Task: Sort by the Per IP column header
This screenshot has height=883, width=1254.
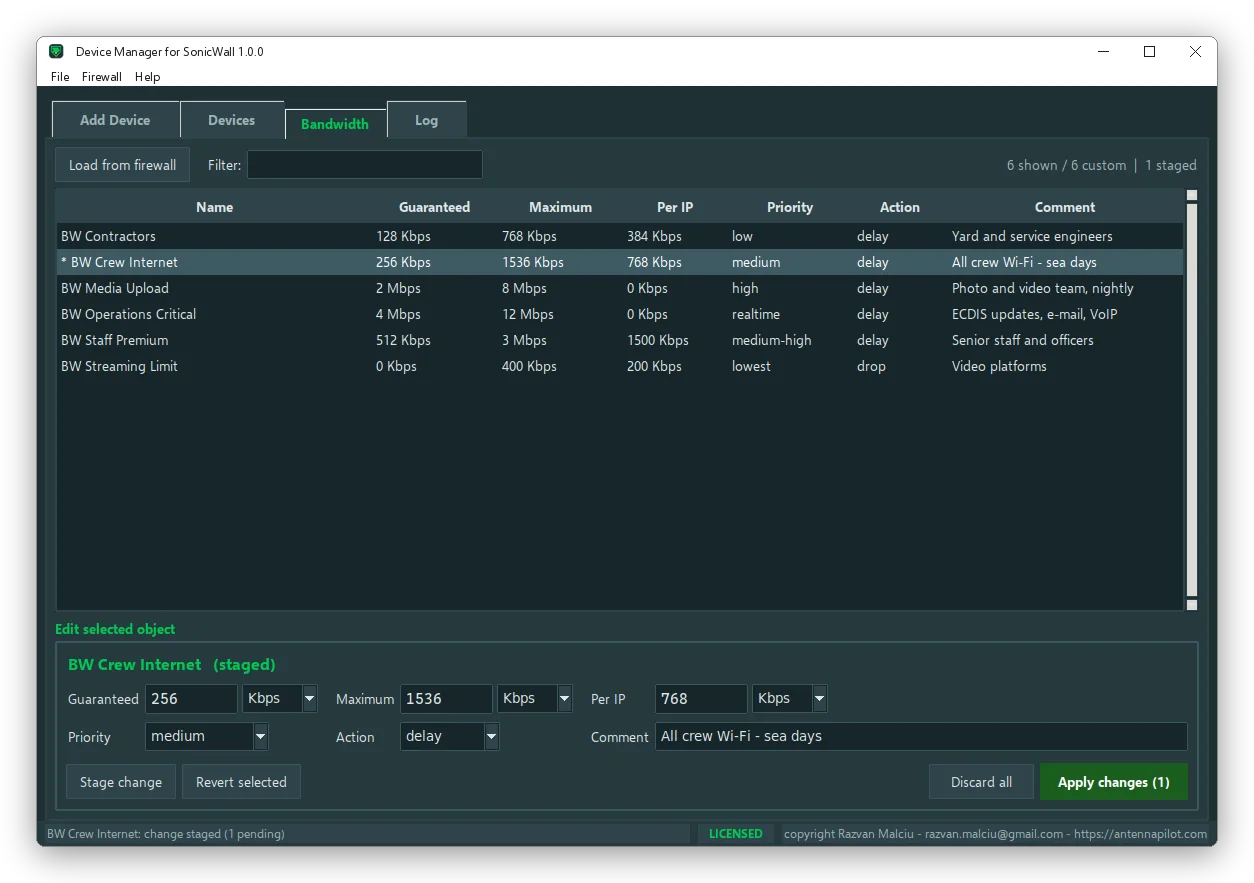Action: 675,207
